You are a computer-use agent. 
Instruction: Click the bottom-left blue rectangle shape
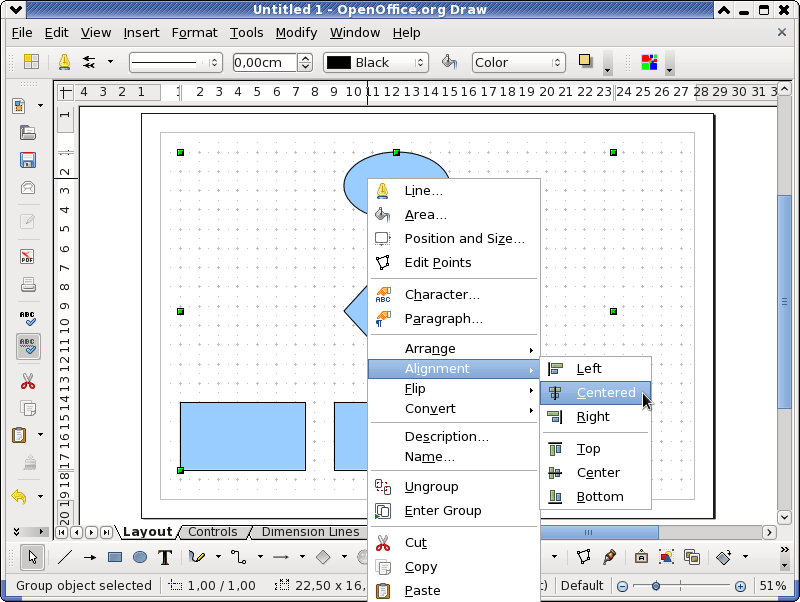point(243,436)
